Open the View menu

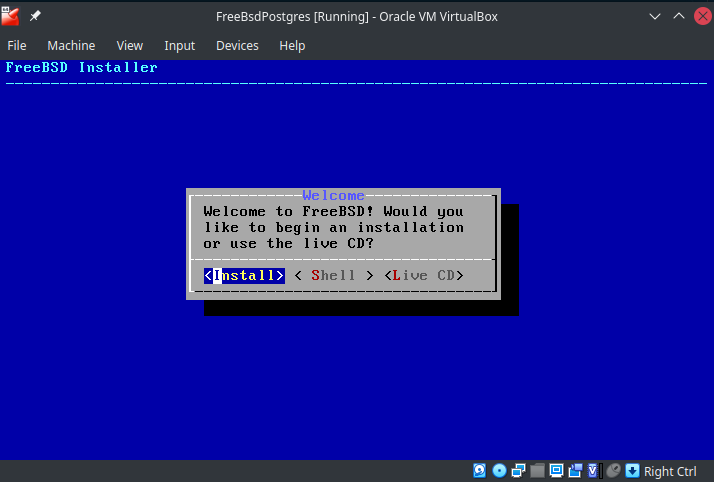click(x=130, y=46)
